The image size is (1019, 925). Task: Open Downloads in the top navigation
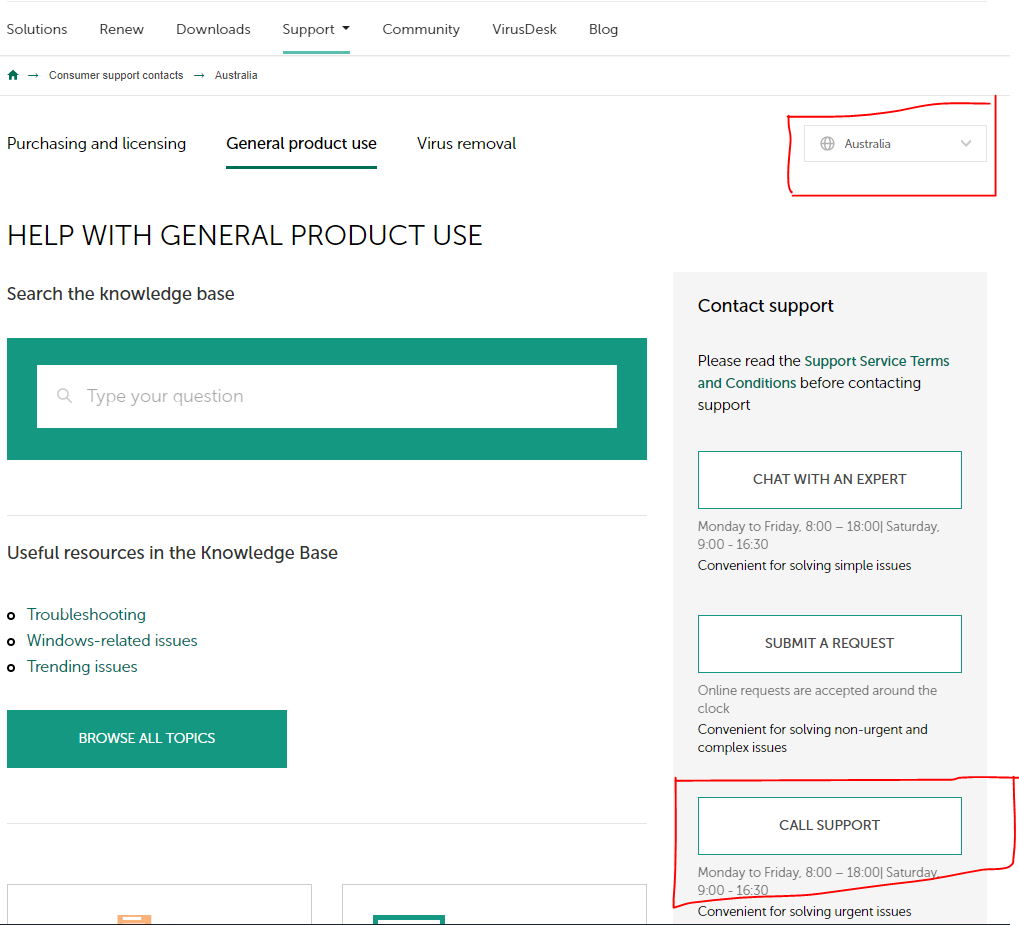(213, 29)
